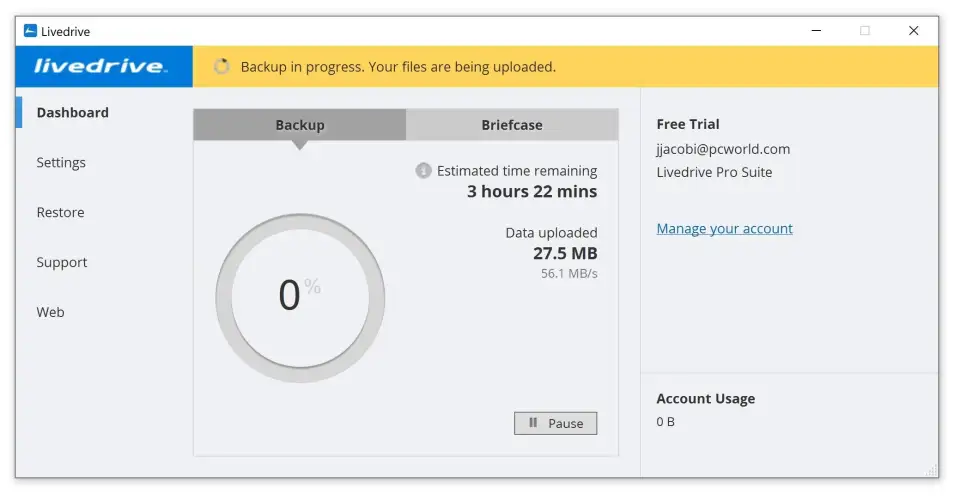Select Web in the left sidebar
The height and width of the screenshot is (500, 960).
point(50,313)
